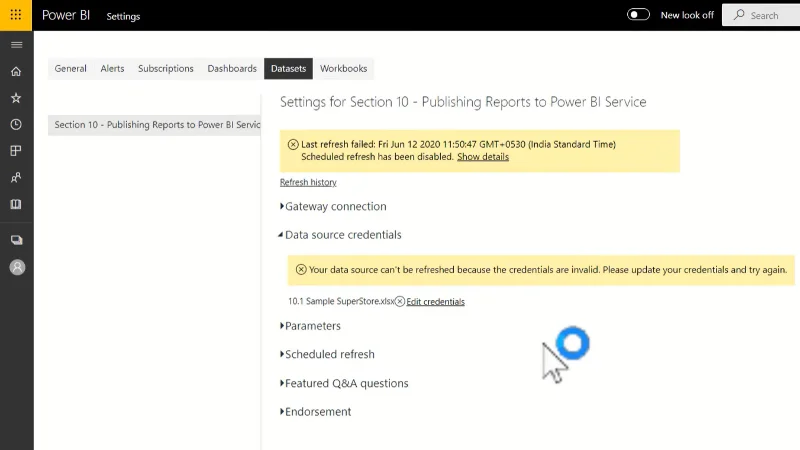This screenshot has width=800, height=450.
Task: Open Workspaces icon in sidebar
Action: (x=16, y=240)
